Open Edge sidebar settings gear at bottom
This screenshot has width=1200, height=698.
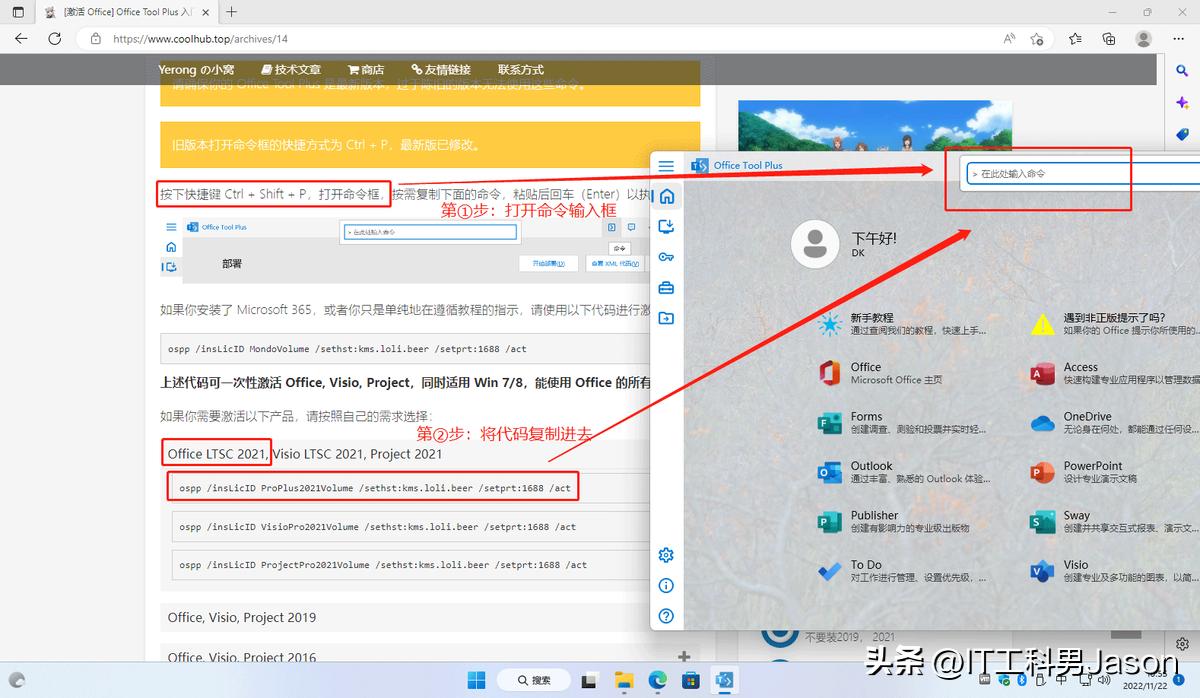point(1182,643)
